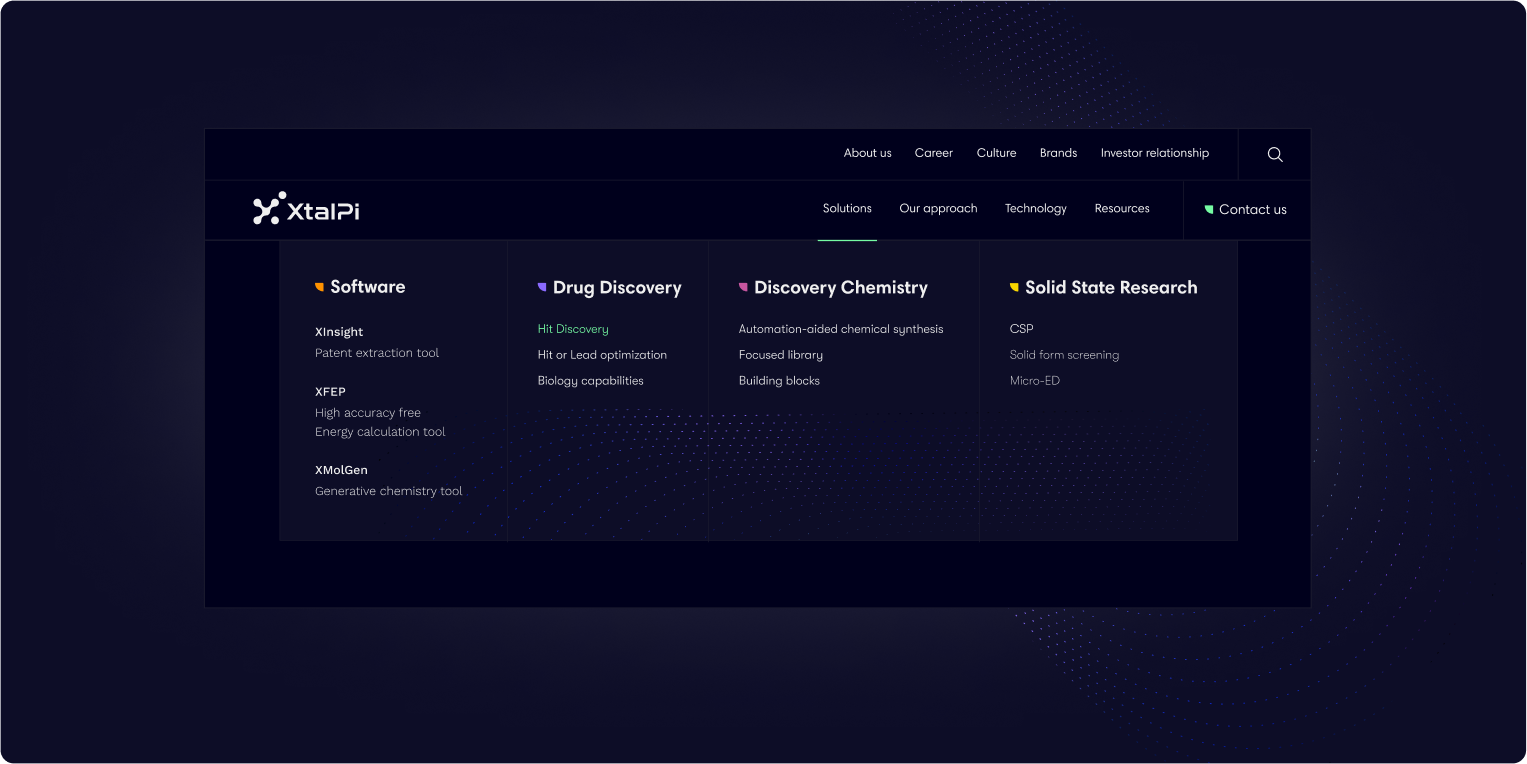Open Hit or Lead optimization
This screenshot has height=764, width=1527.
[602, 355]
